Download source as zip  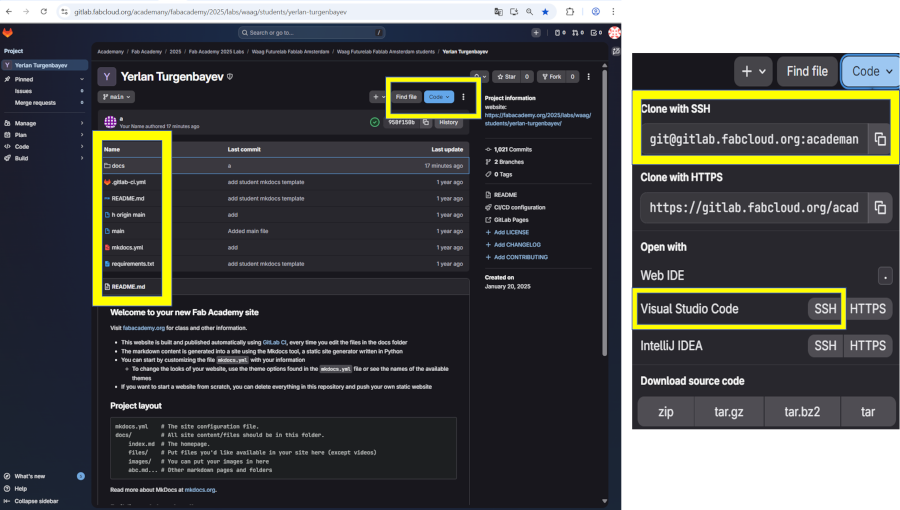666,412
